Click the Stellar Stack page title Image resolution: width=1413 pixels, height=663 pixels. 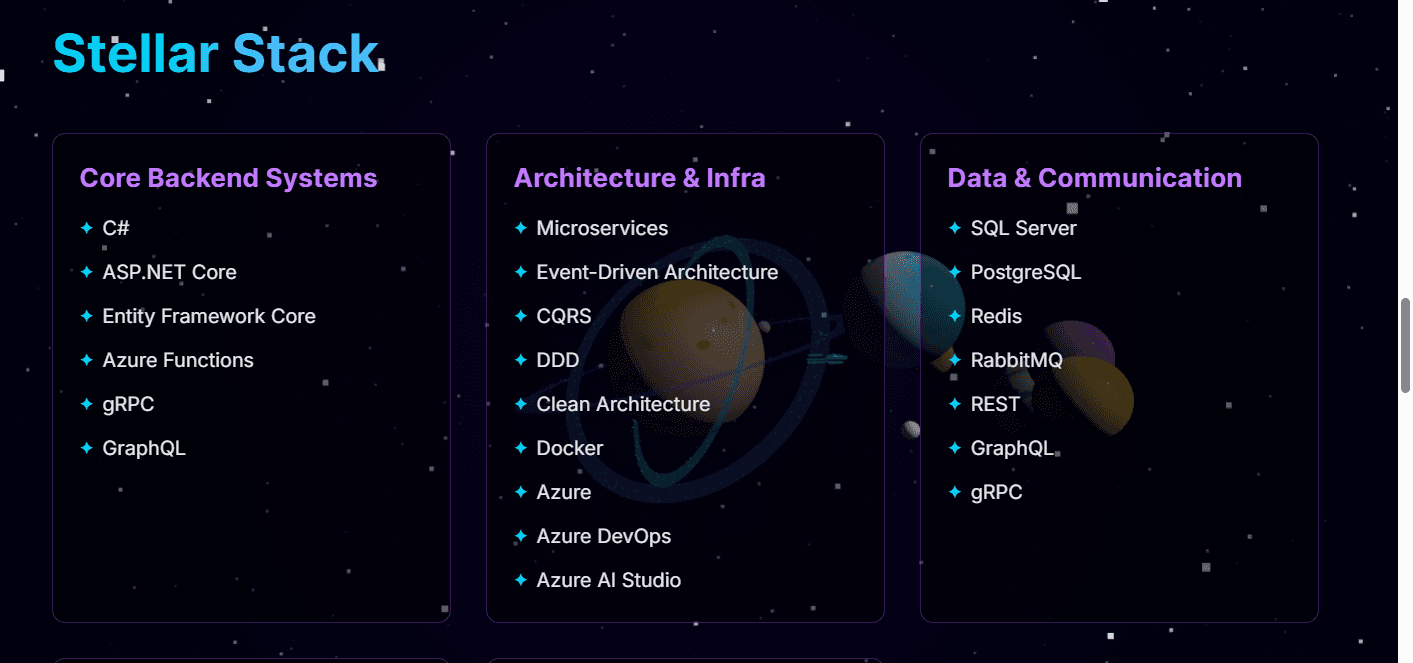tap(216, 53)
